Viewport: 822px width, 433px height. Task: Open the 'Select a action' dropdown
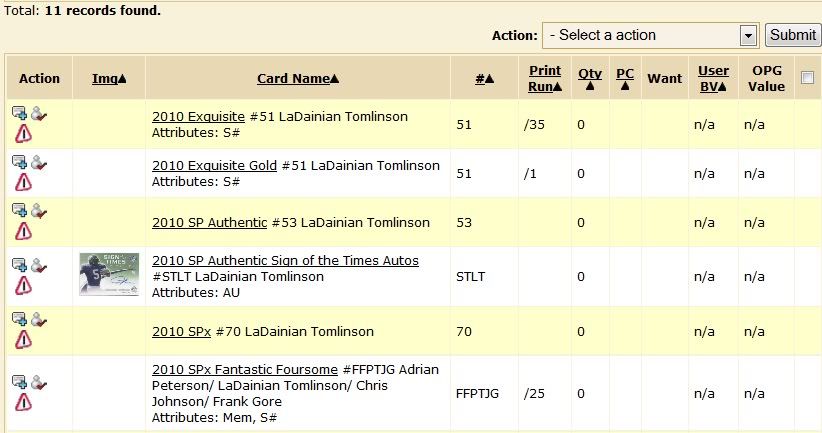click(650, 35)
